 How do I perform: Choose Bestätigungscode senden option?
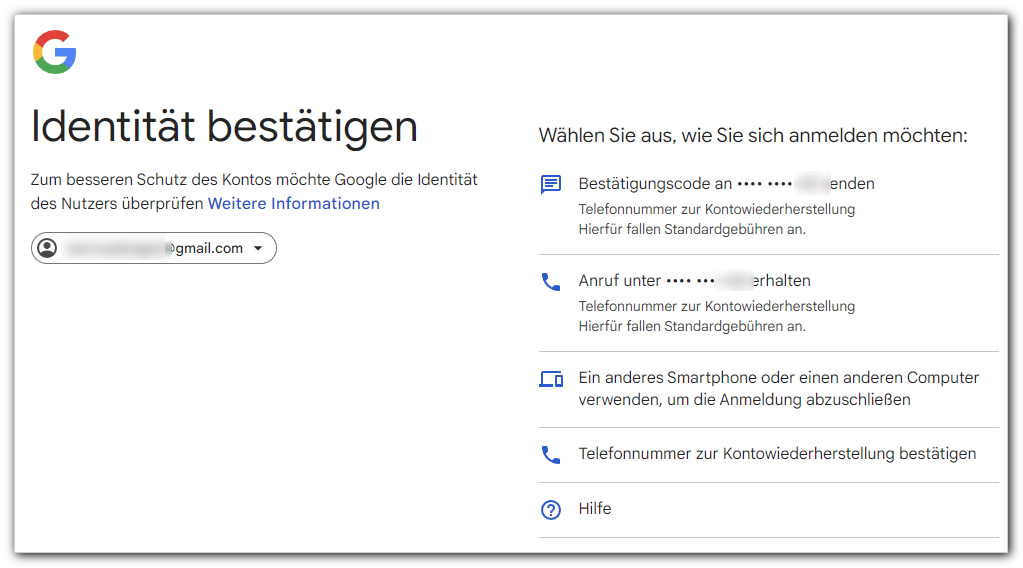[769, 206]
